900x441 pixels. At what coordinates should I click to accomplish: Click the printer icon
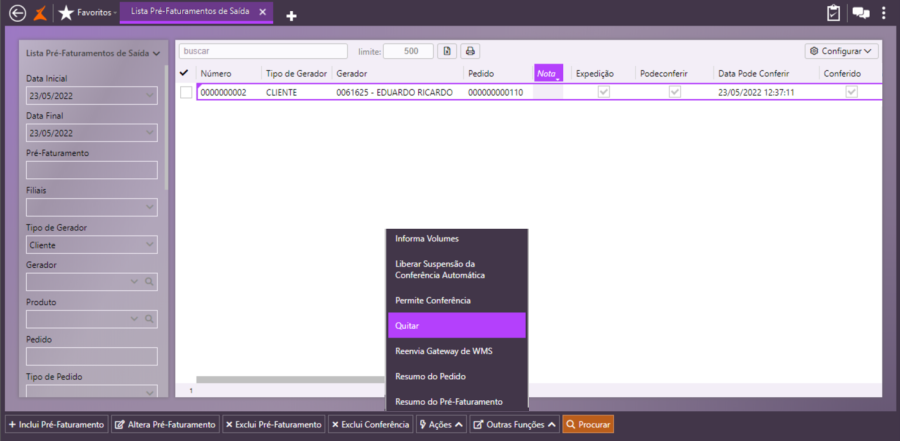tap(470, 51)
